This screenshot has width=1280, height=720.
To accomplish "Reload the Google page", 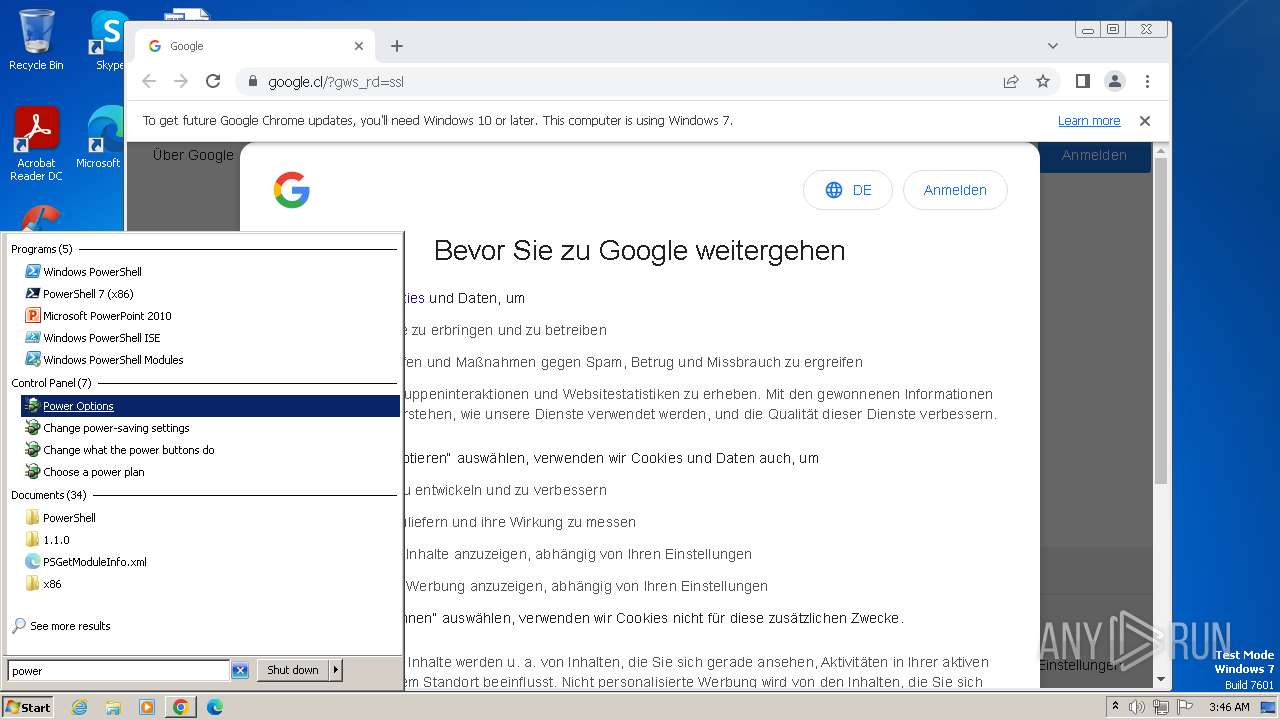I will point(213,82).
